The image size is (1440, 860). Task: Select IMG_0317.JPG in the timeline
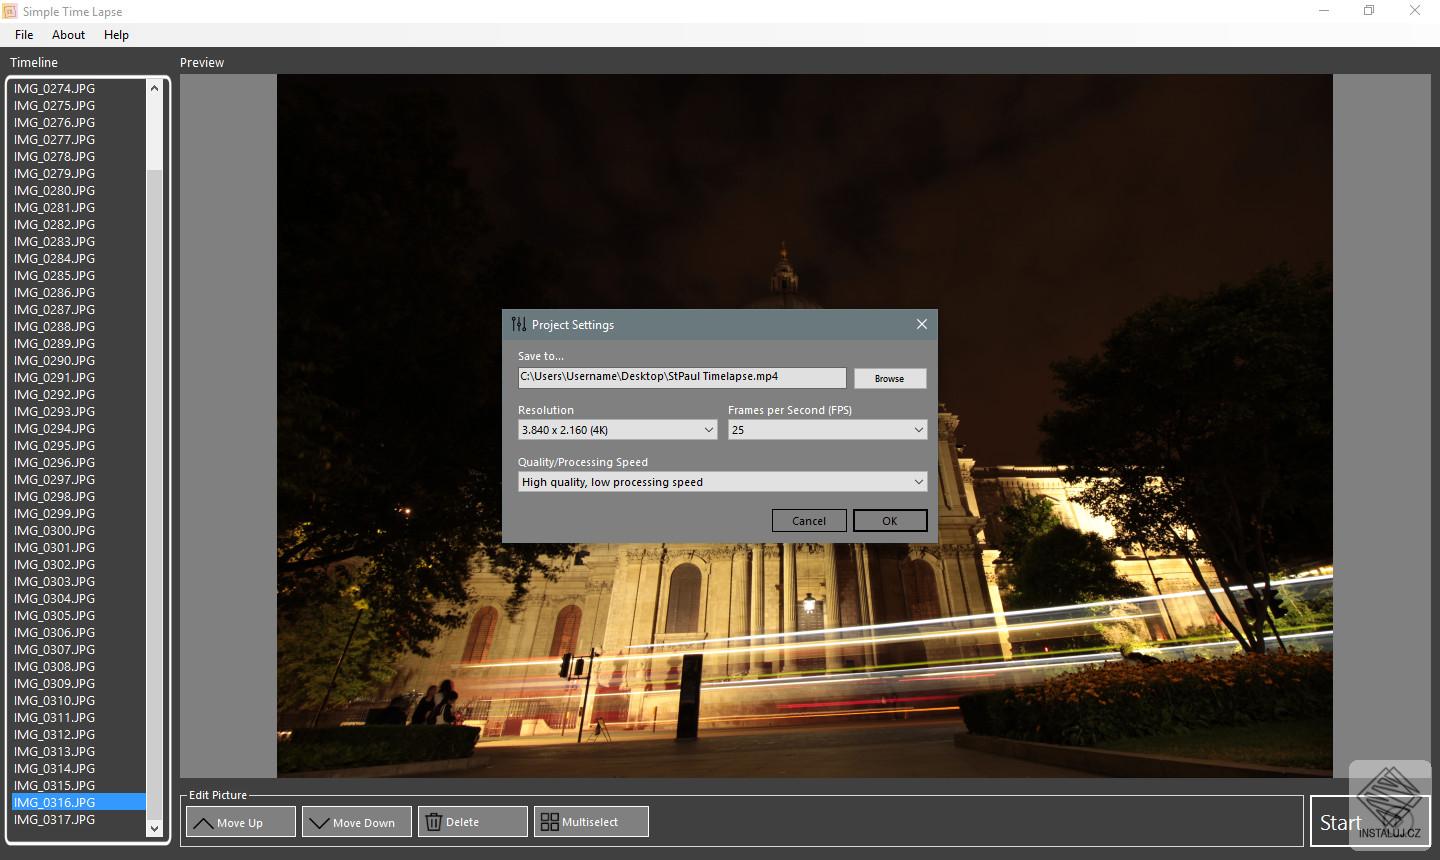[x=79, y=819]
